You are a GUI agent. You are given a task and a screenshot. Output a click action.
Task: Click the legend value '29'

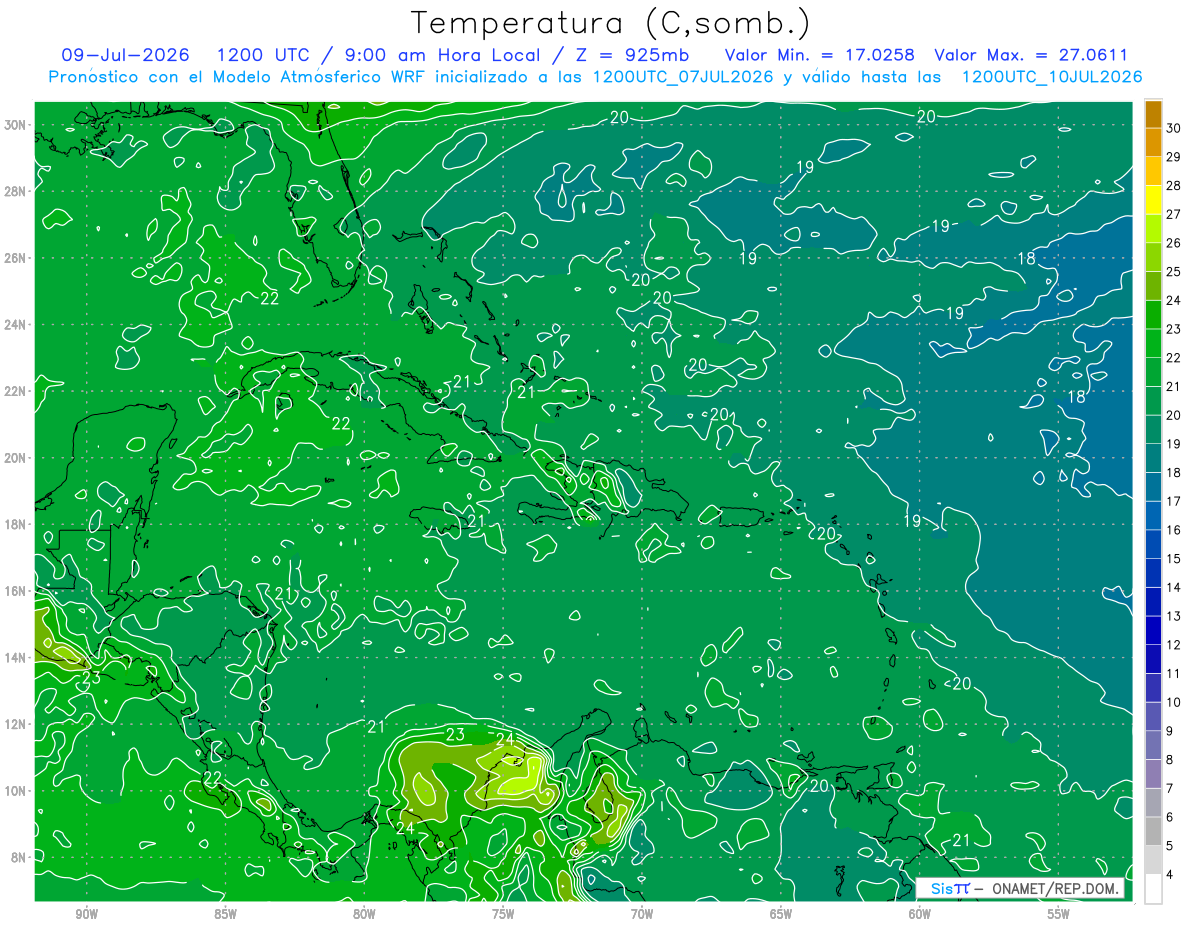pyautogui.click(x=1173, y=157)
